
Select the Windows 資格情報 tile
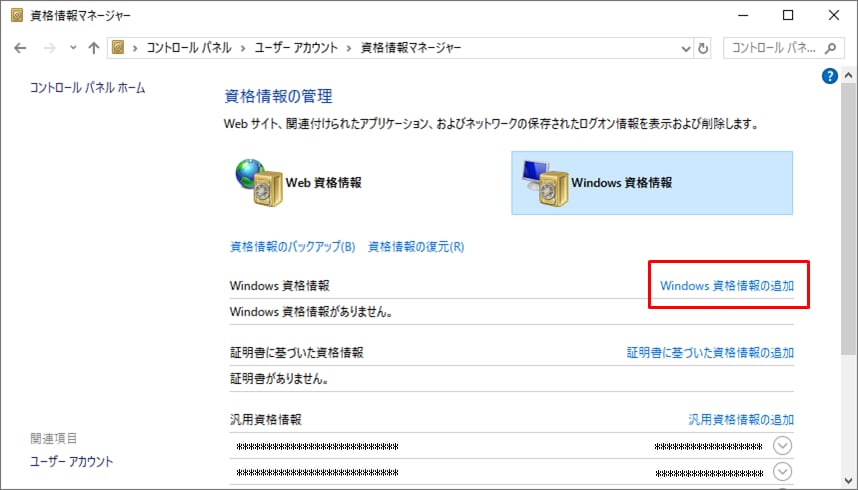[x=652, y=183]
